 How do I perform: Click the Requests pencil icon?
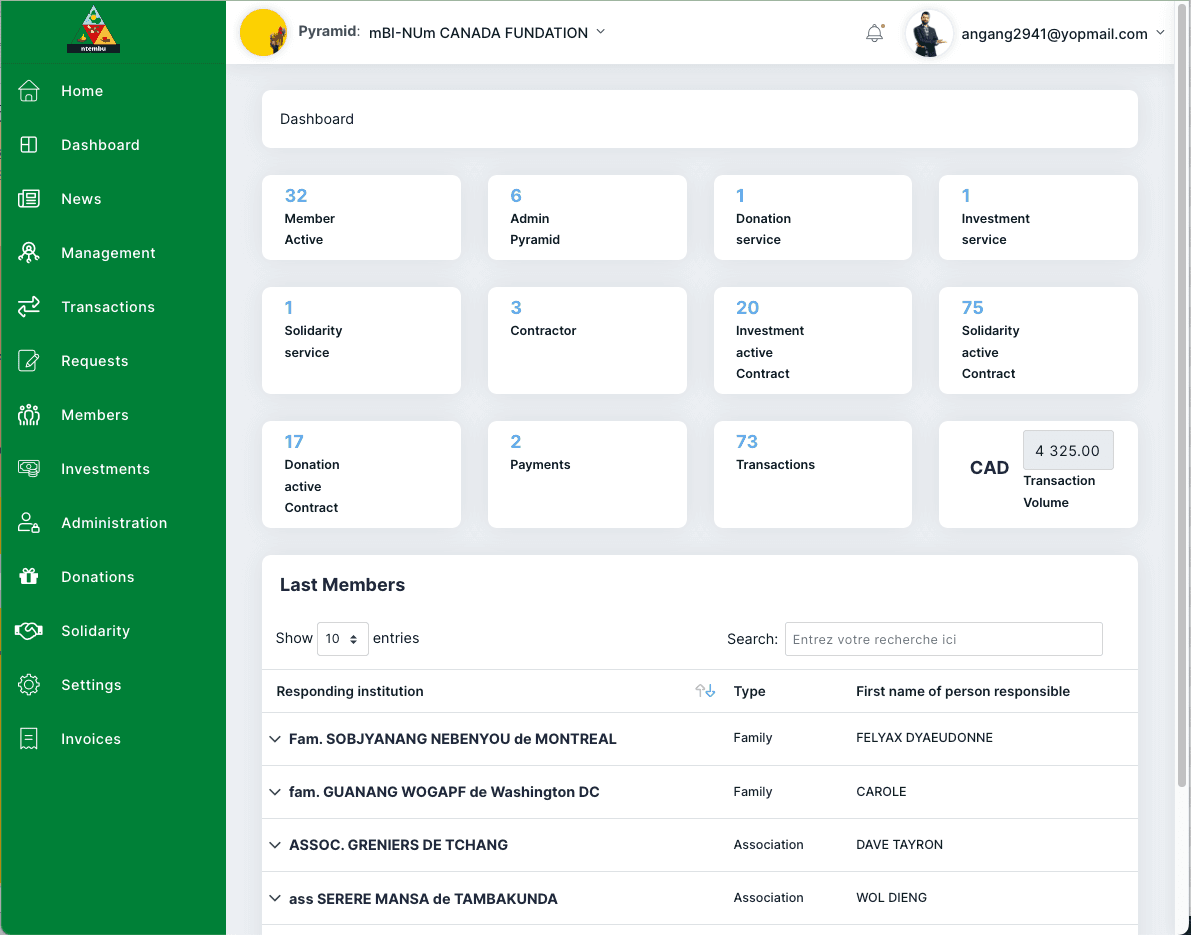pyautogui.click(x=29, y=361)
